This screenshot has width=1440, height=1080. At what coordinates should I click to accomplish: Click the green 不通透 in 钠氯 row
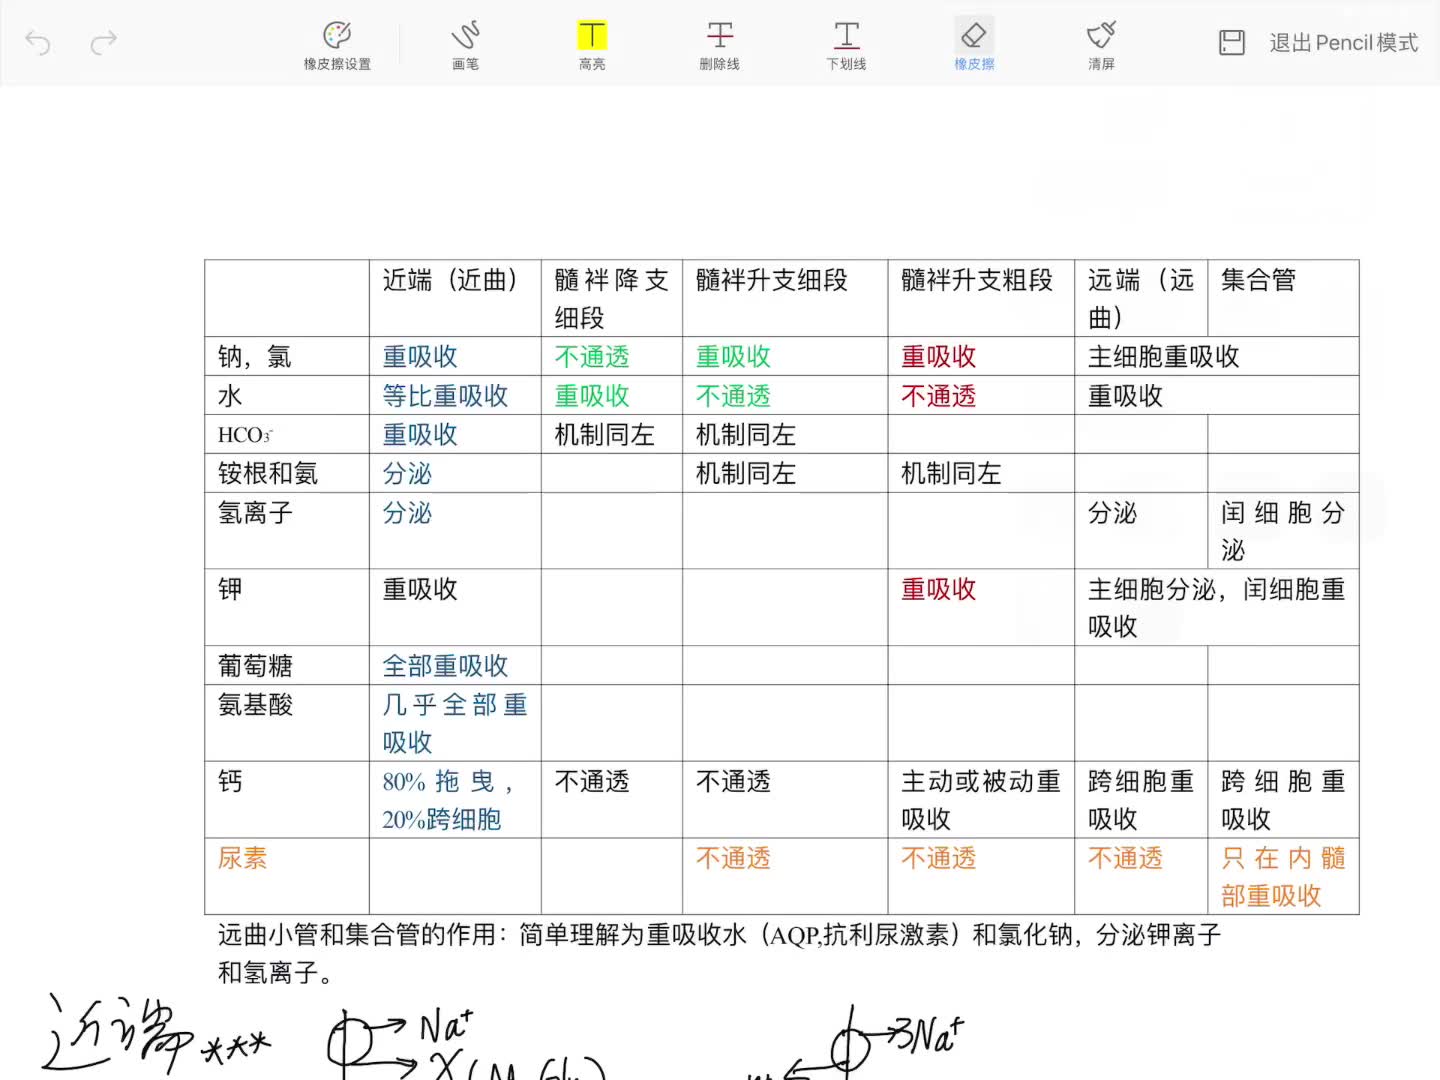click(x=592, y=357)
